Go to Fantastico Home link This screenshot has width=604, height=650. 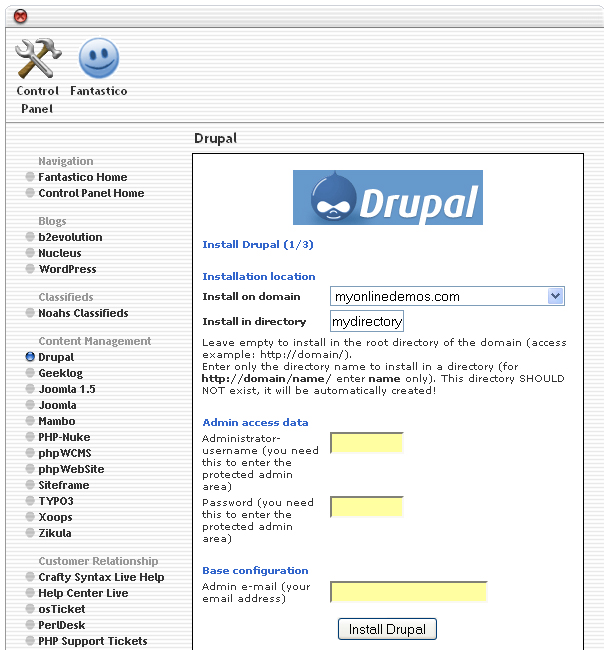pyautogui.click(x=82, y=177)
